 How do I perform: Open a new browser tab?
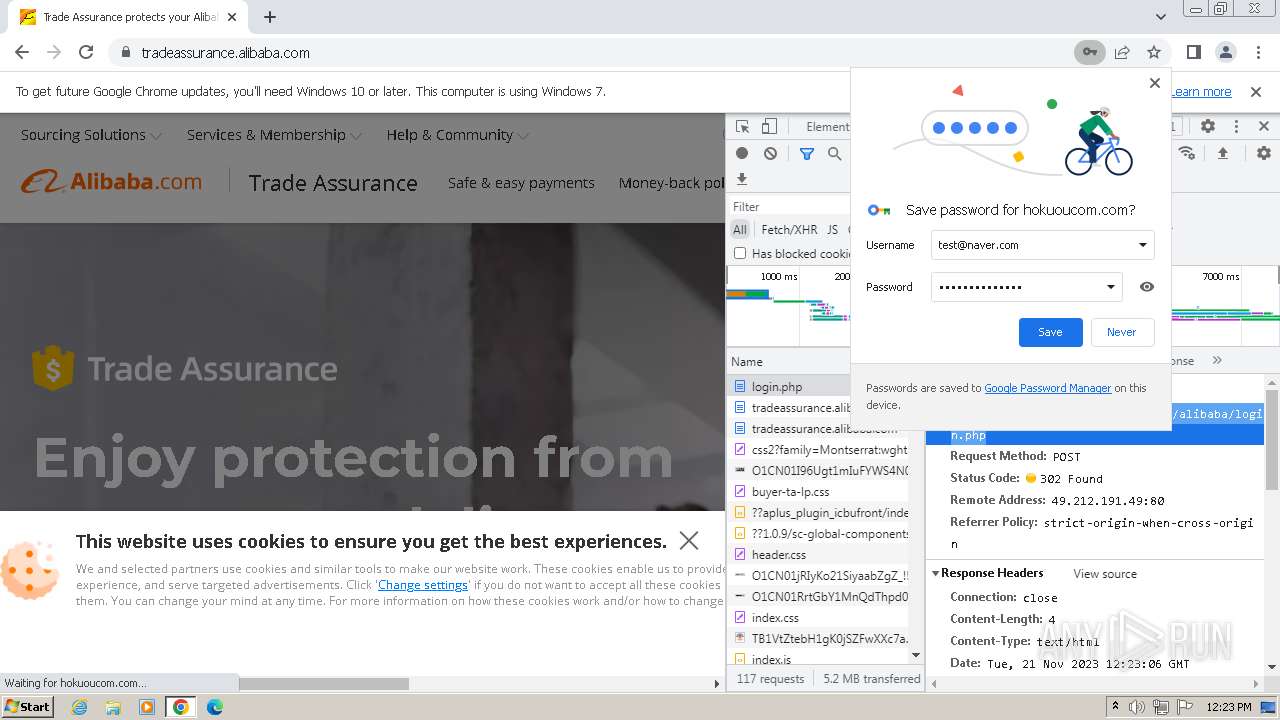click(270, 17)
